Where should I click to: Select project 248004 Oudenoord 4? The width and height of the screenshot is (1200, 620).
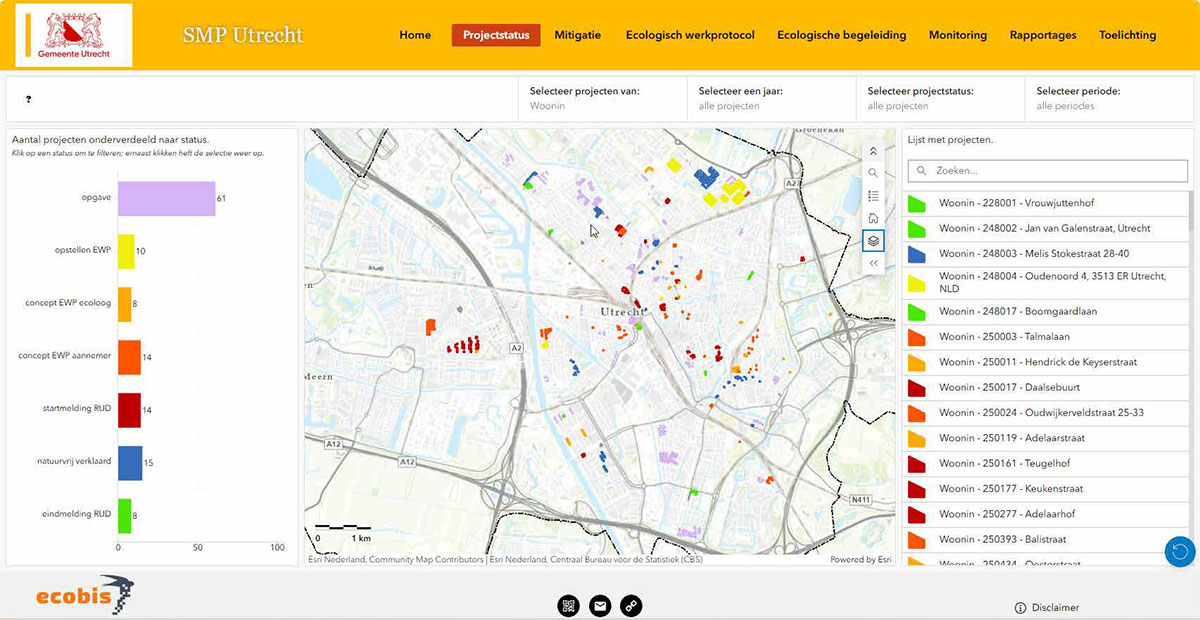(x=1046, y=282)
